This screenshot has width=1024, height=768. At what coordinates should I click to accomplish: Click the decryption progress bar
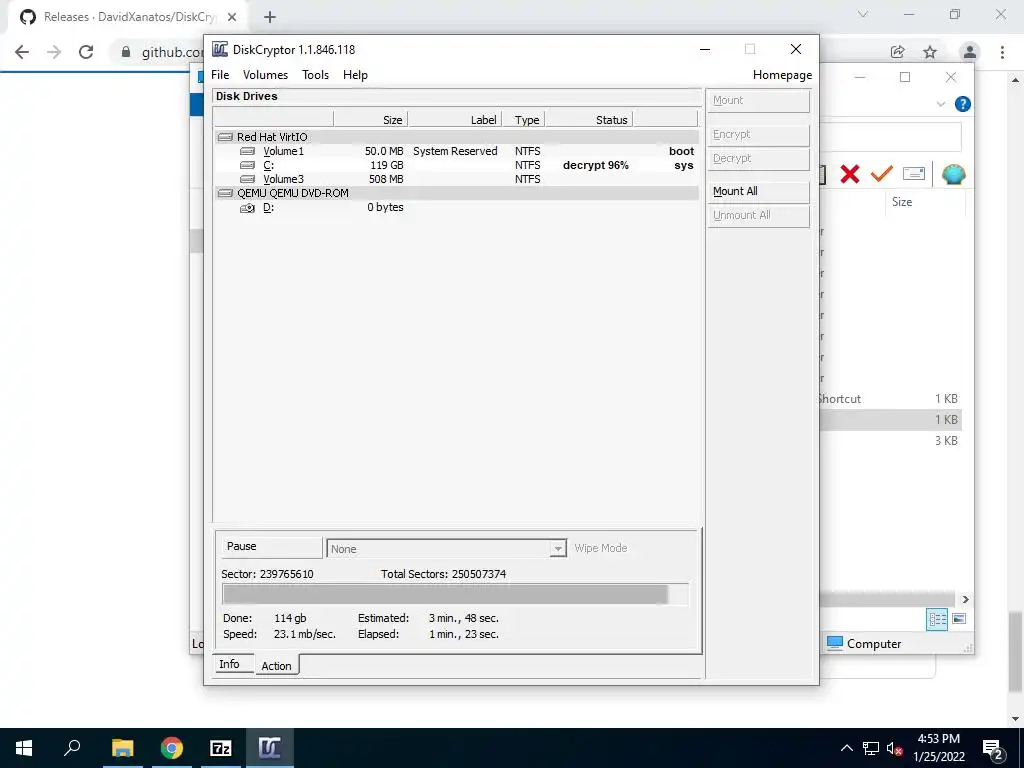tap(455, 594)
